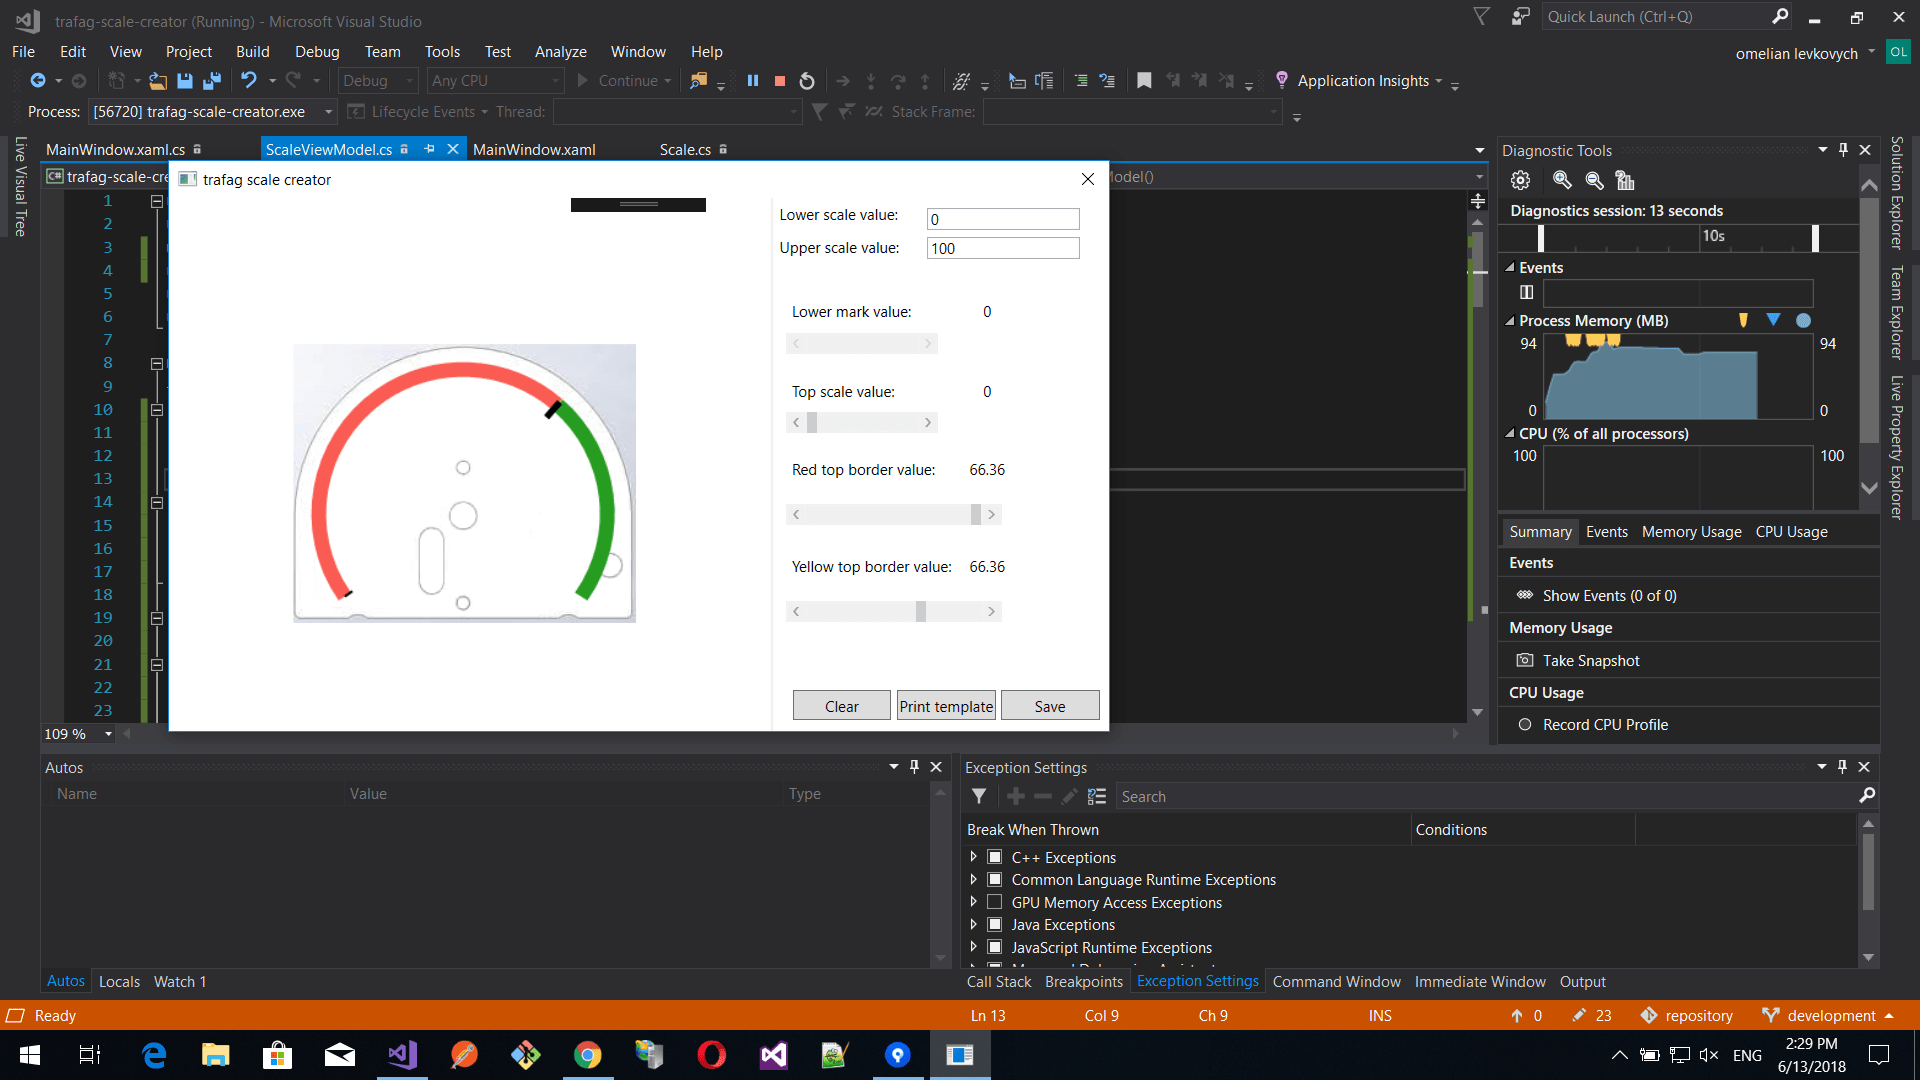Collapse the CPU graph section
This screenshot has width=1920, height=1080.
pyautogui.click(x=1510, y=434)
